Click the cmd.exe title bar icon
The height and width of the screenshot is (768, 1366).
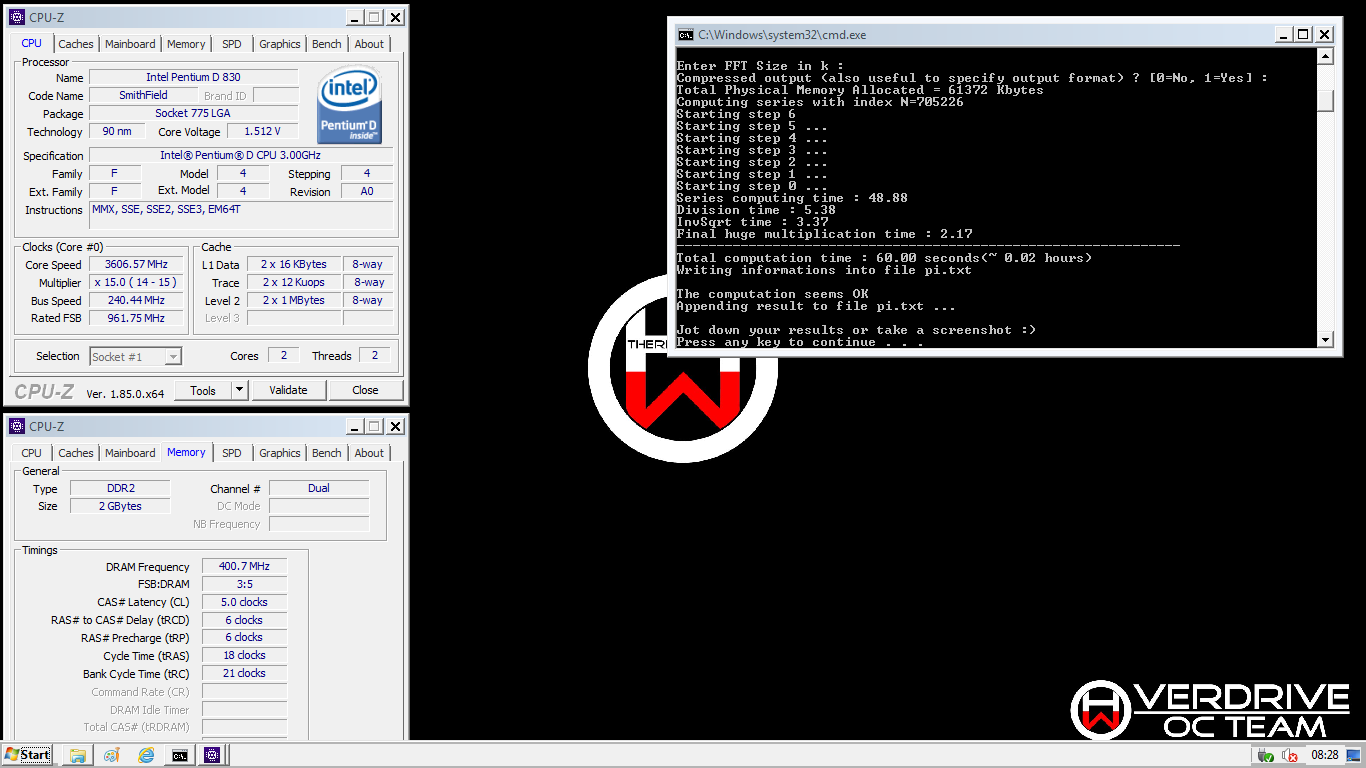click(x=685, y=34)
